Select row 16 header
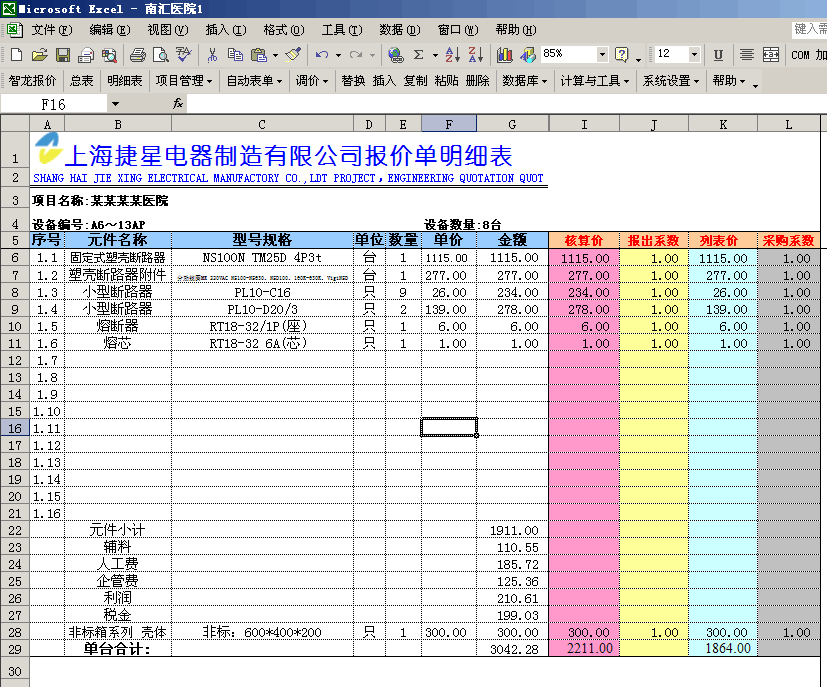Viewport: 827px width, 687px height. point(15,428)
